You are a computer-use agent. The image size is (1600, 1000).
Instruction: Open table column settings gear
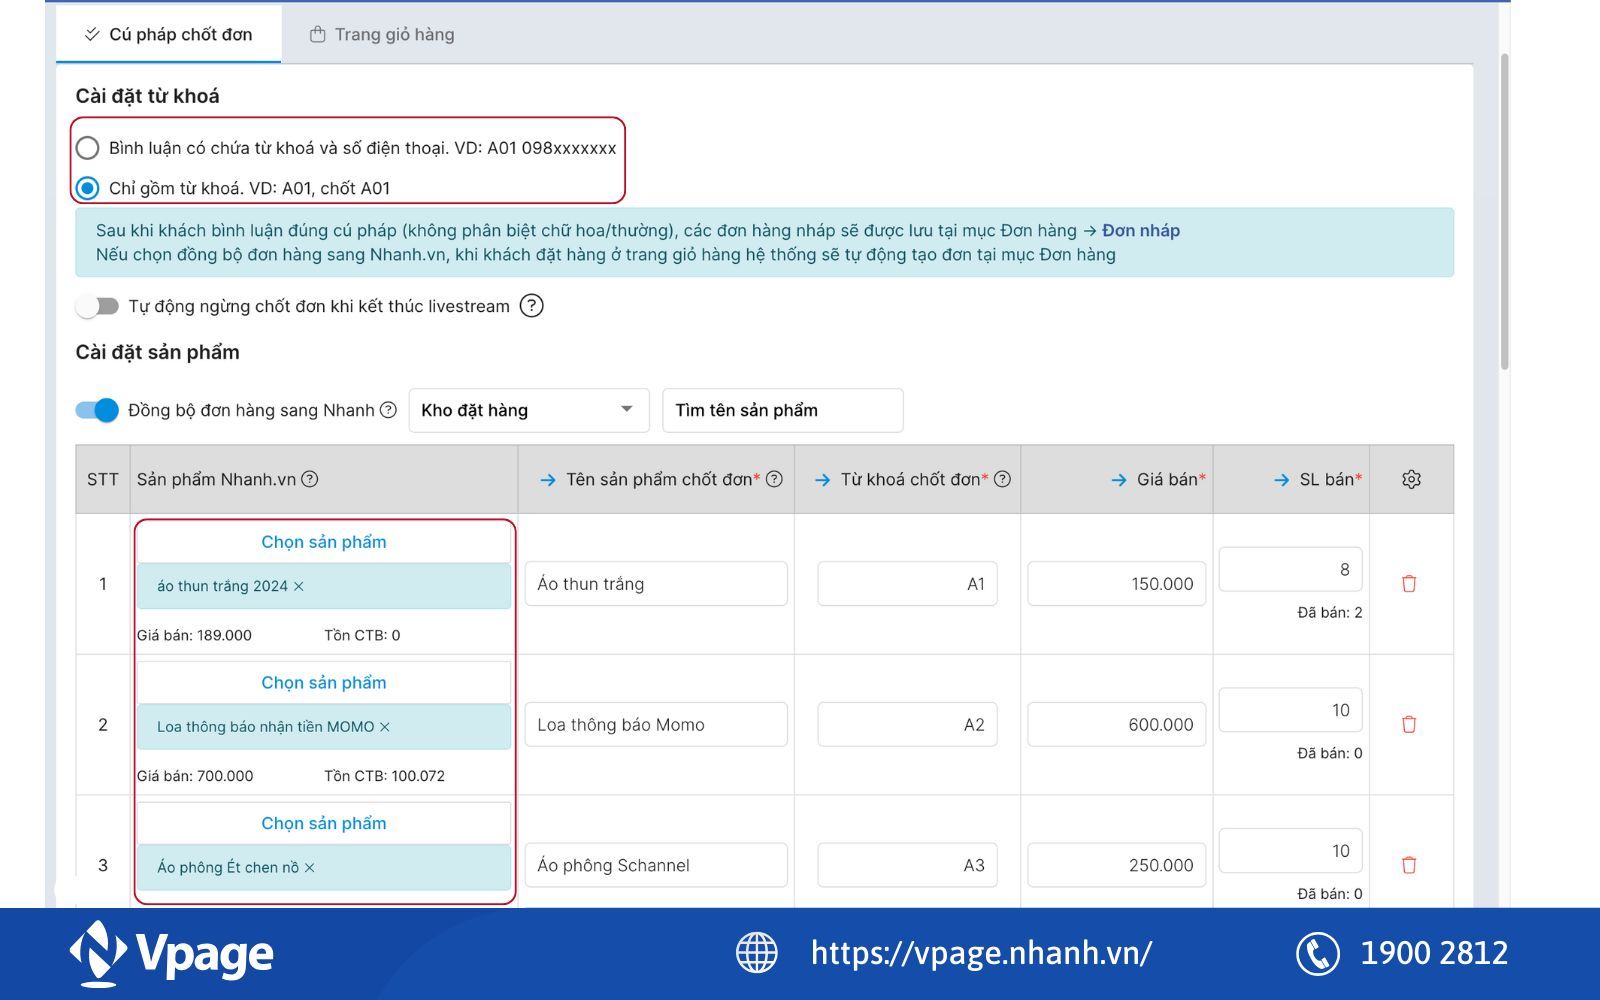point(1411,479)
